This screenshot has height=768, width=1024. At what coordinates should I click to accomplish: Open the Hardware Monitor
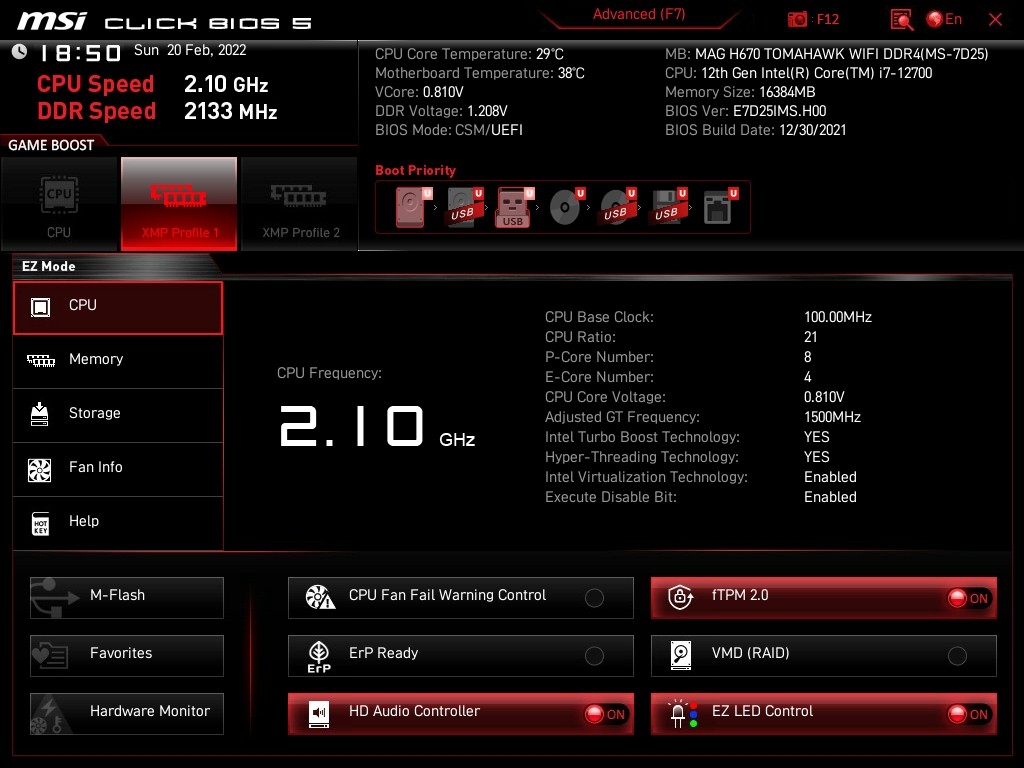[127, 713]
